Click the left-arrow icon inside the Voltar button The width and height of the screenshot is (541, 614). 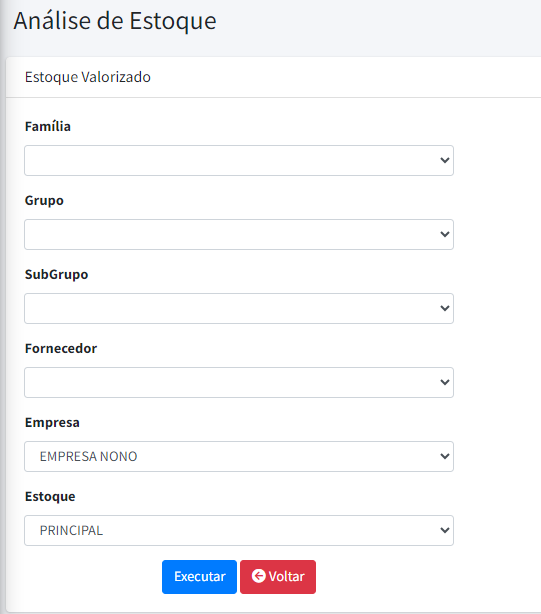click(258, 576)
